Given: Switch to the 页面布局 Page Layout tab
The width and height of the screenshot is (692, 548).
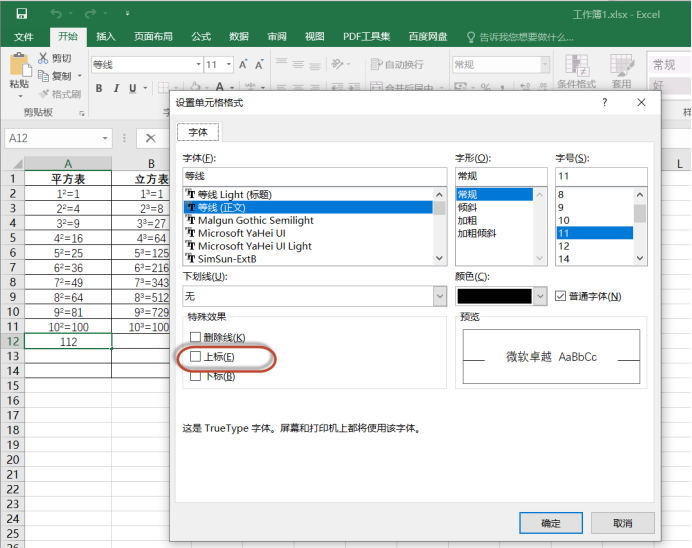Looking at the screenshot, I should 153,37.
